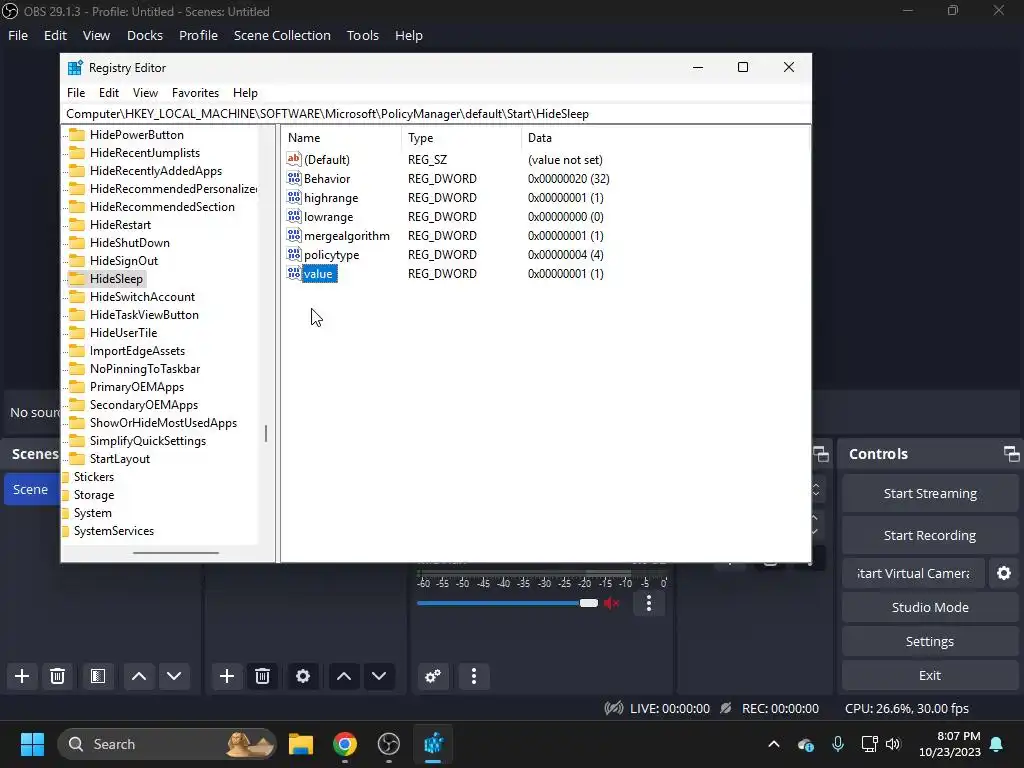Remove selected source with the trash icon
The height and width of the screenshot is (768, 1024).
[x=263, y=676]
